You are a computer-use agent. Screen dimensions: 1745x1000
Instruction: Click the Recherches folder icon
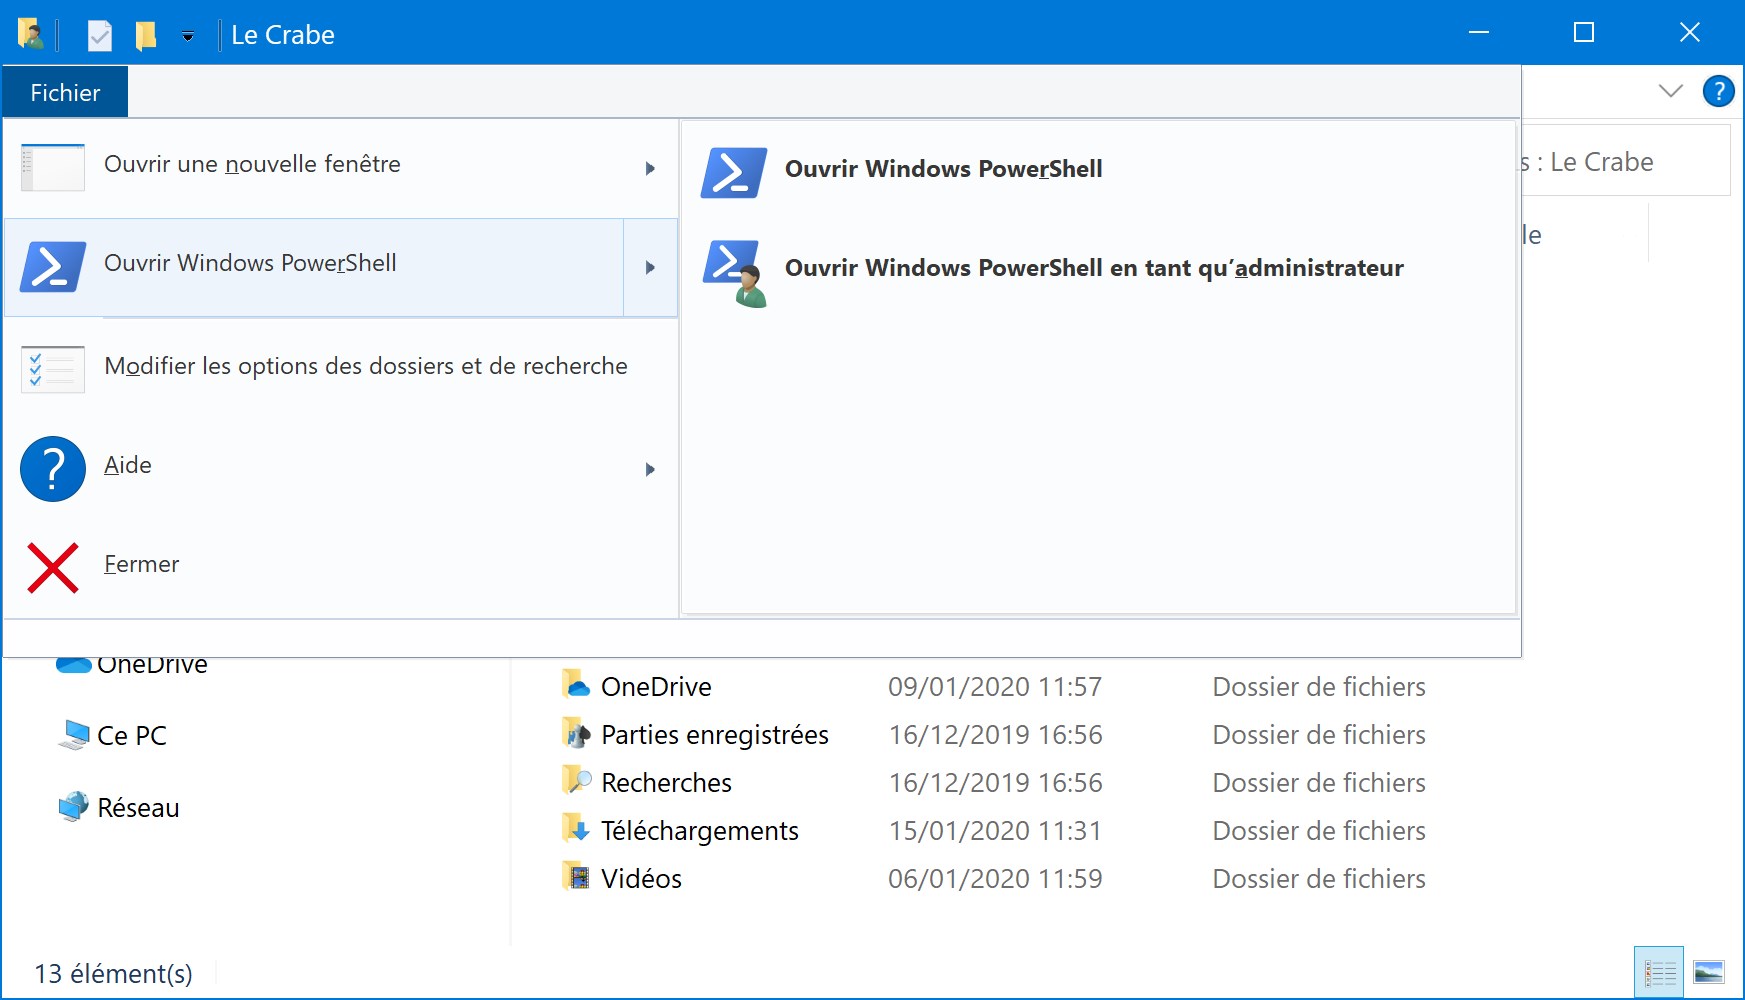click(576, 781)
